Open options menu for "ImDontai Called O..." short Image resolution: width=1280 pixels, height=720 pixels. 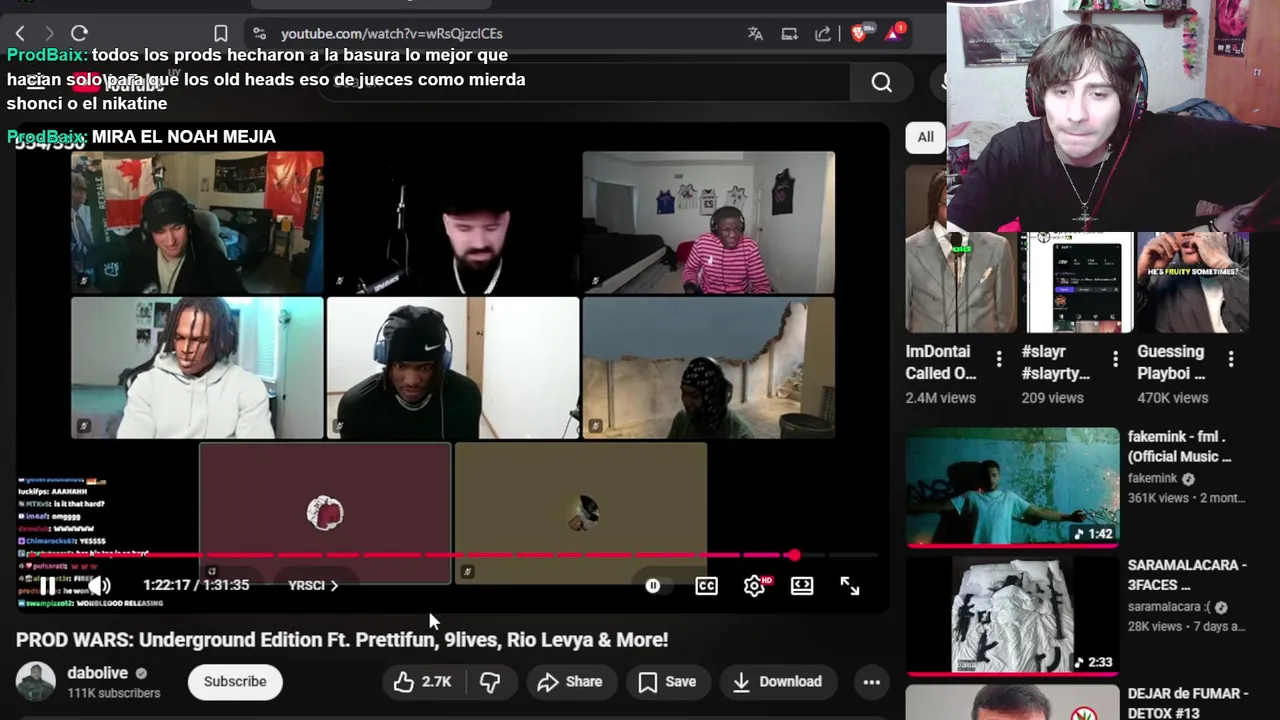coord(999,359)
